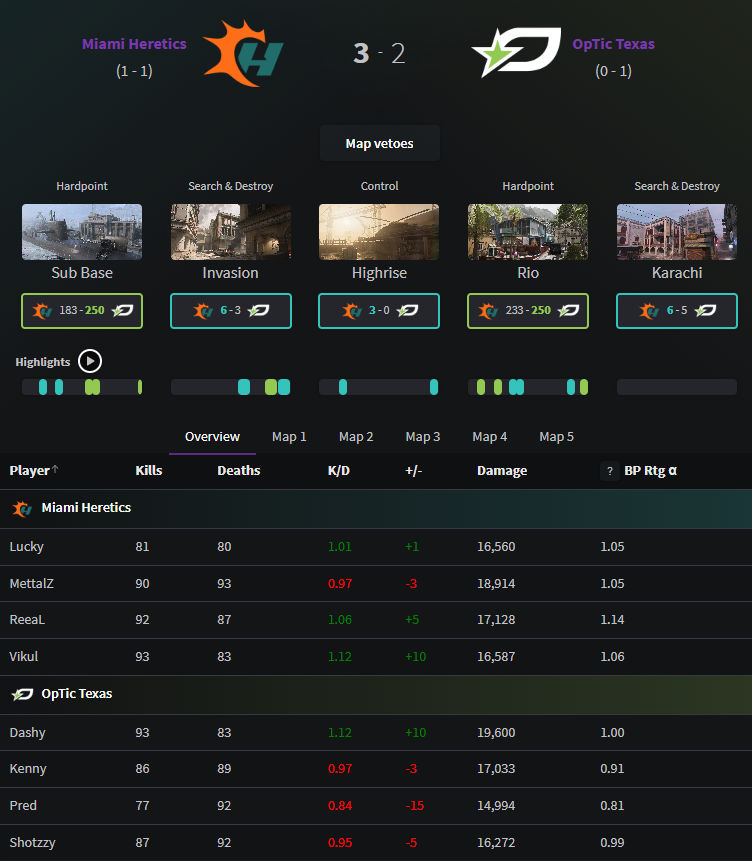Image resolution: width=752 pixels, height=861 pixels.
Task: Click OpTic icon in Karachi score box
Action: click(705, 311)
